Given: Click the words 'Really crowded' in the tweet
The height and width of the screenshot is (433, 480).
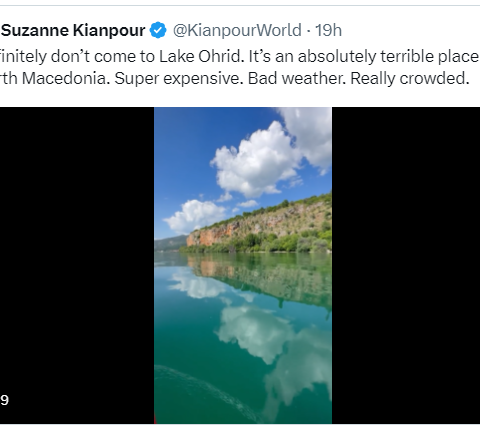Looking at the screenshot, I should (408, 79).
